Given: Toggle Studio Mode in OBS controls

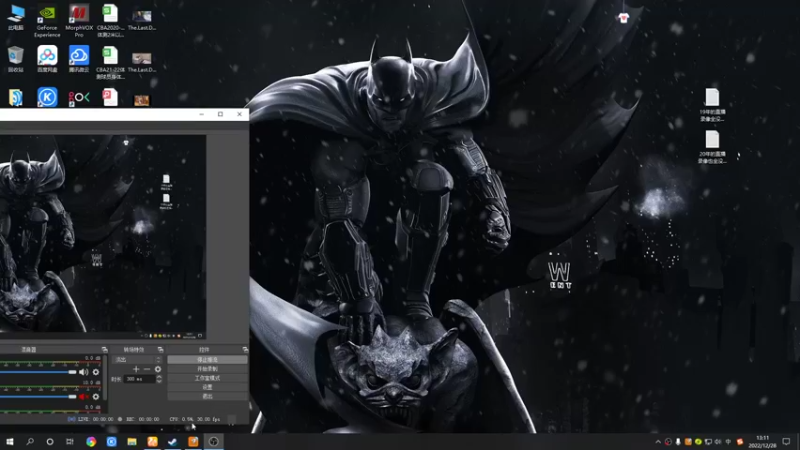Looking at the screenshot, I should coord(207,378).
